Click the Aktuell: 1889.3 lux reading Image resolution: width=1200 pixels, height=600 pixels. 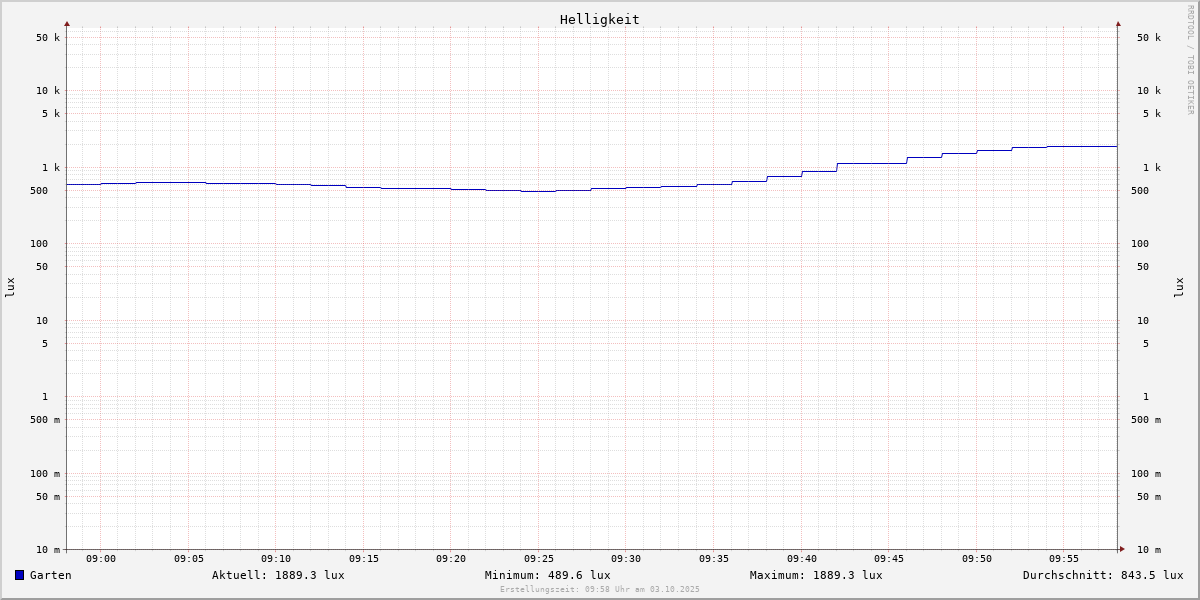278,575
